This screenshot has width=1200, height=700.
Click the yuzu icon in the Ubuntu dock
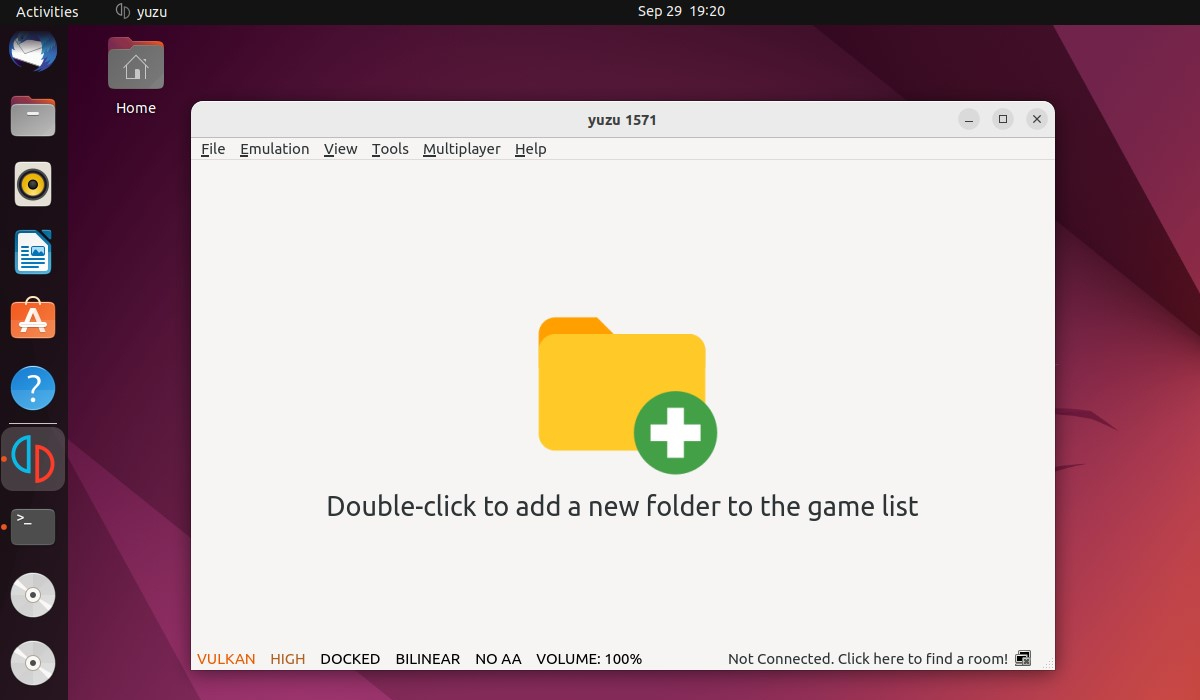pyautogui.click(x=33, y=458)
